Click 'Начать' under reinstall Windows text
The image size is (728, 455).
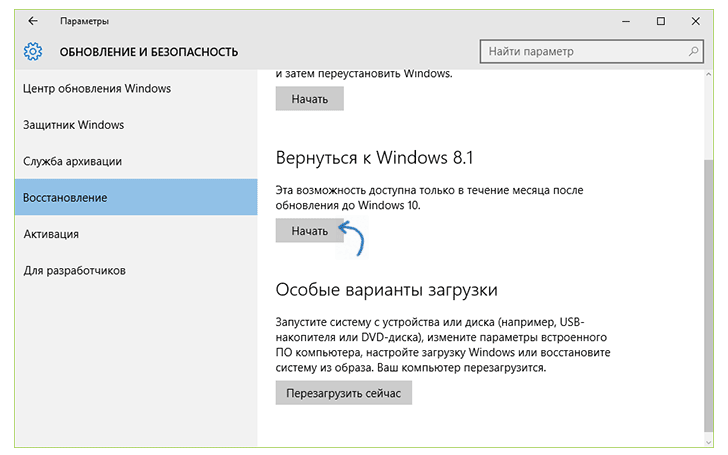[x=310, y=99]
